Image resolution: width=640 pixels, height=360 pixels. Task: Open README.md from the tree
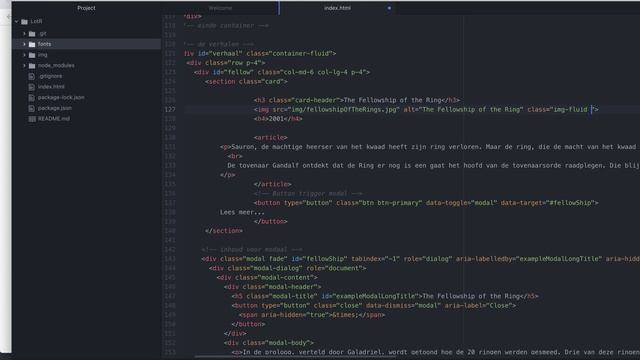pyautogui.click(x=54, y=119)
